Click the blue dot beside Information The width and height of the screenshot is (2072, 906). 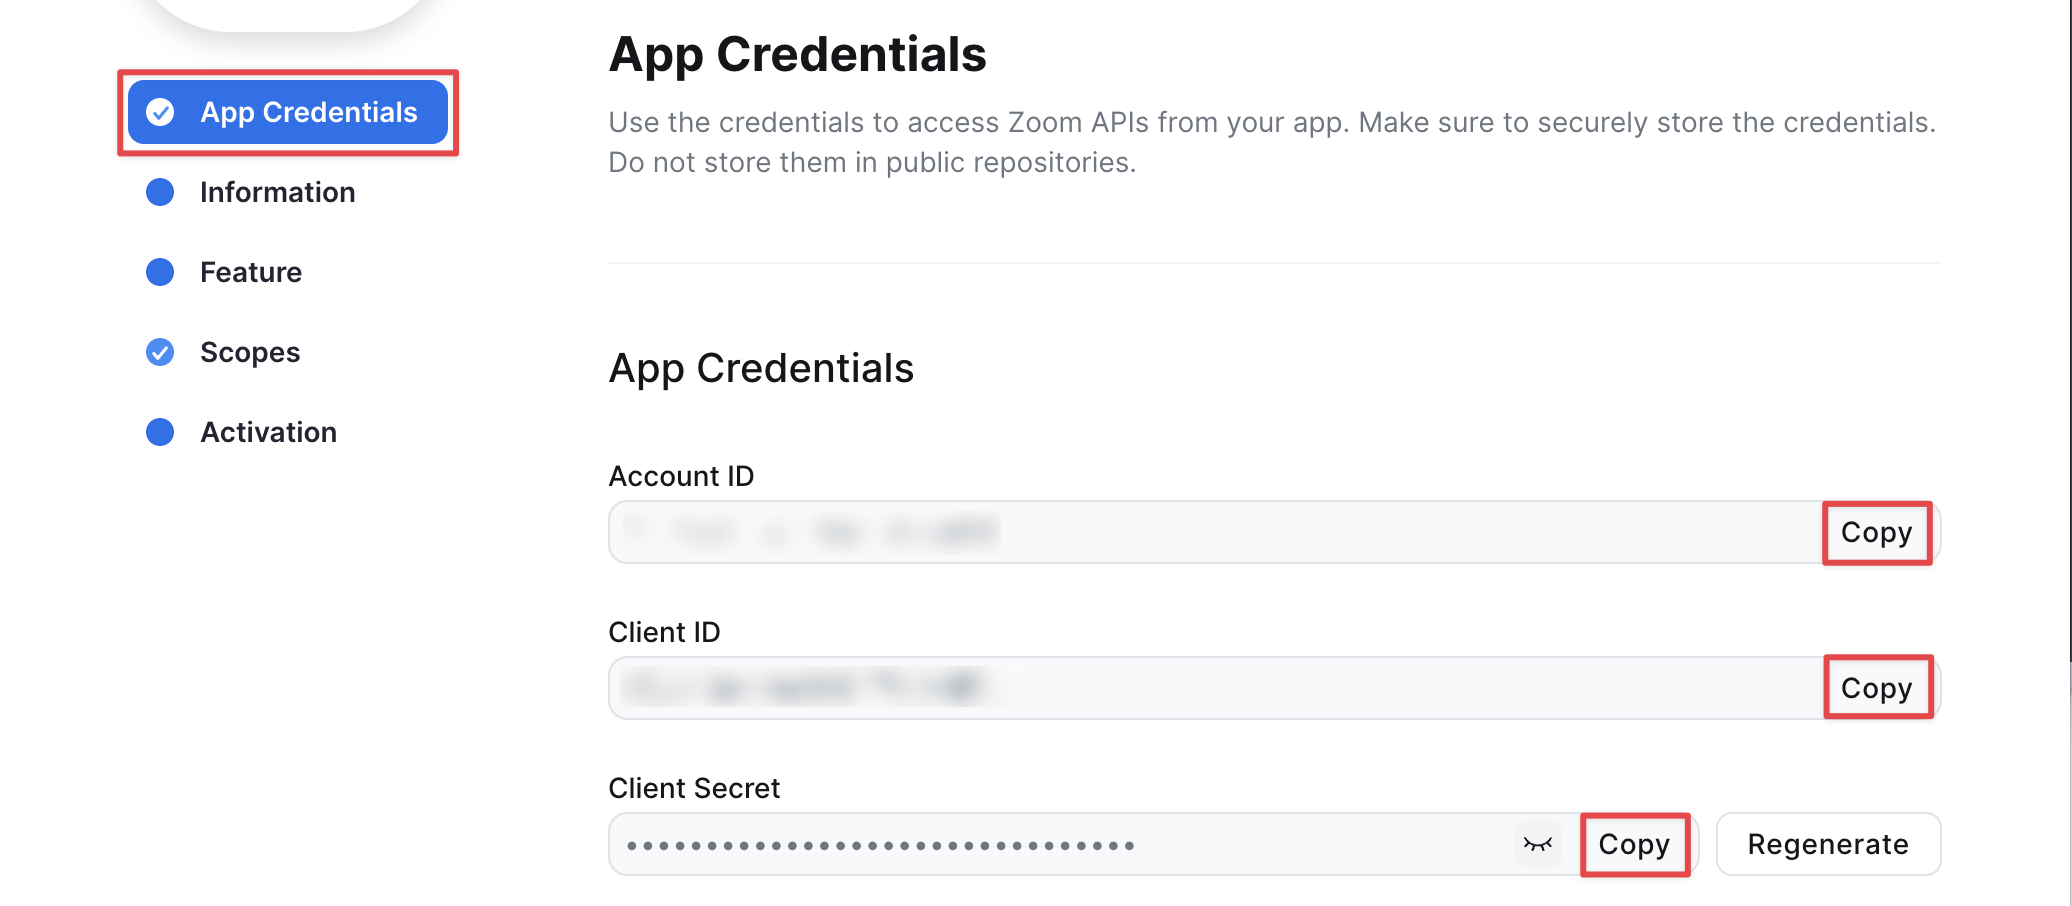point(160,192)
